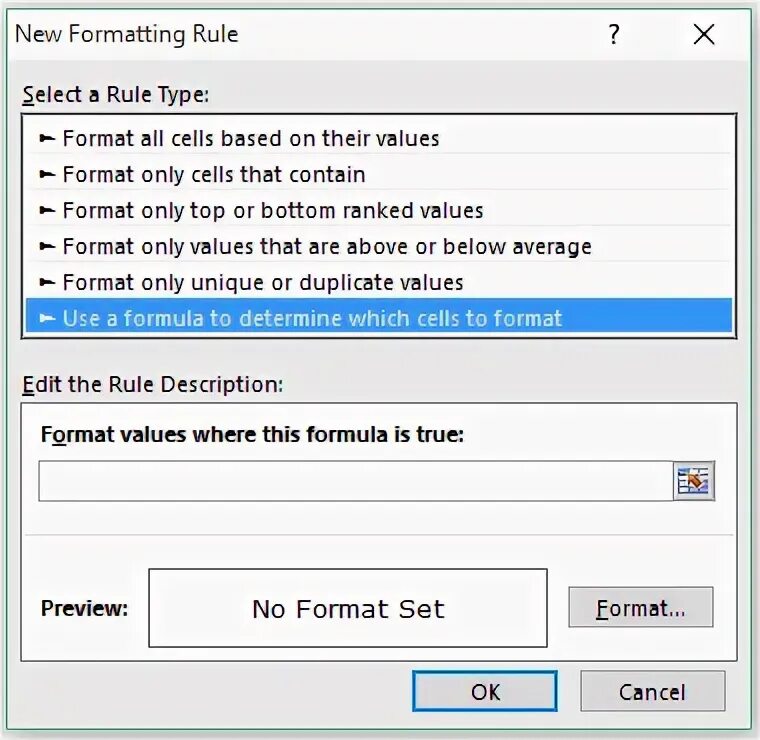760x740 pixels.
Task: Click arrow bullet beside 'unique or duplicate values'
Action: 47,283
